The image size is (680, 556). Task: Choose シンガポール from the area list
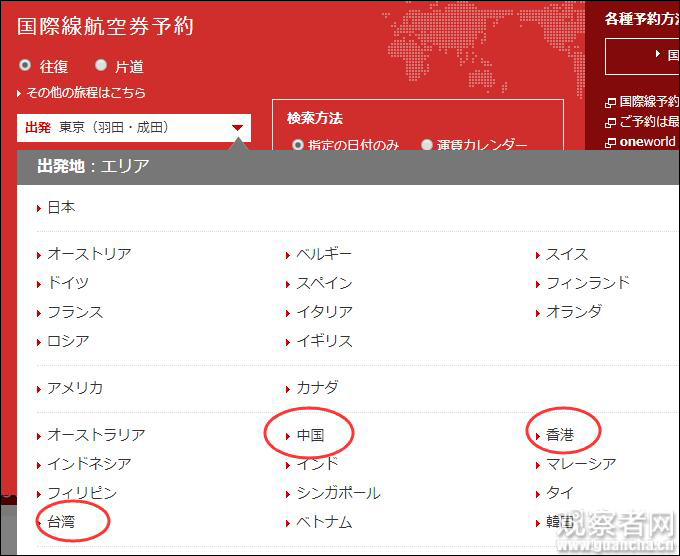(x=338, y=493)
